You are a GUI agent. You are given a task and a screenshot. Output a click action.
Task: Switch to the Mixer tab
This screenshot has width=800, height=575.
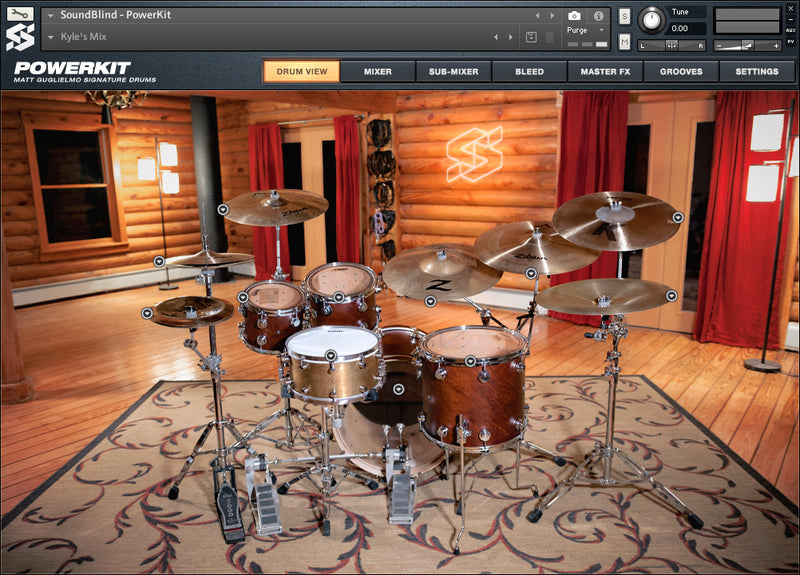coord(377,71)
